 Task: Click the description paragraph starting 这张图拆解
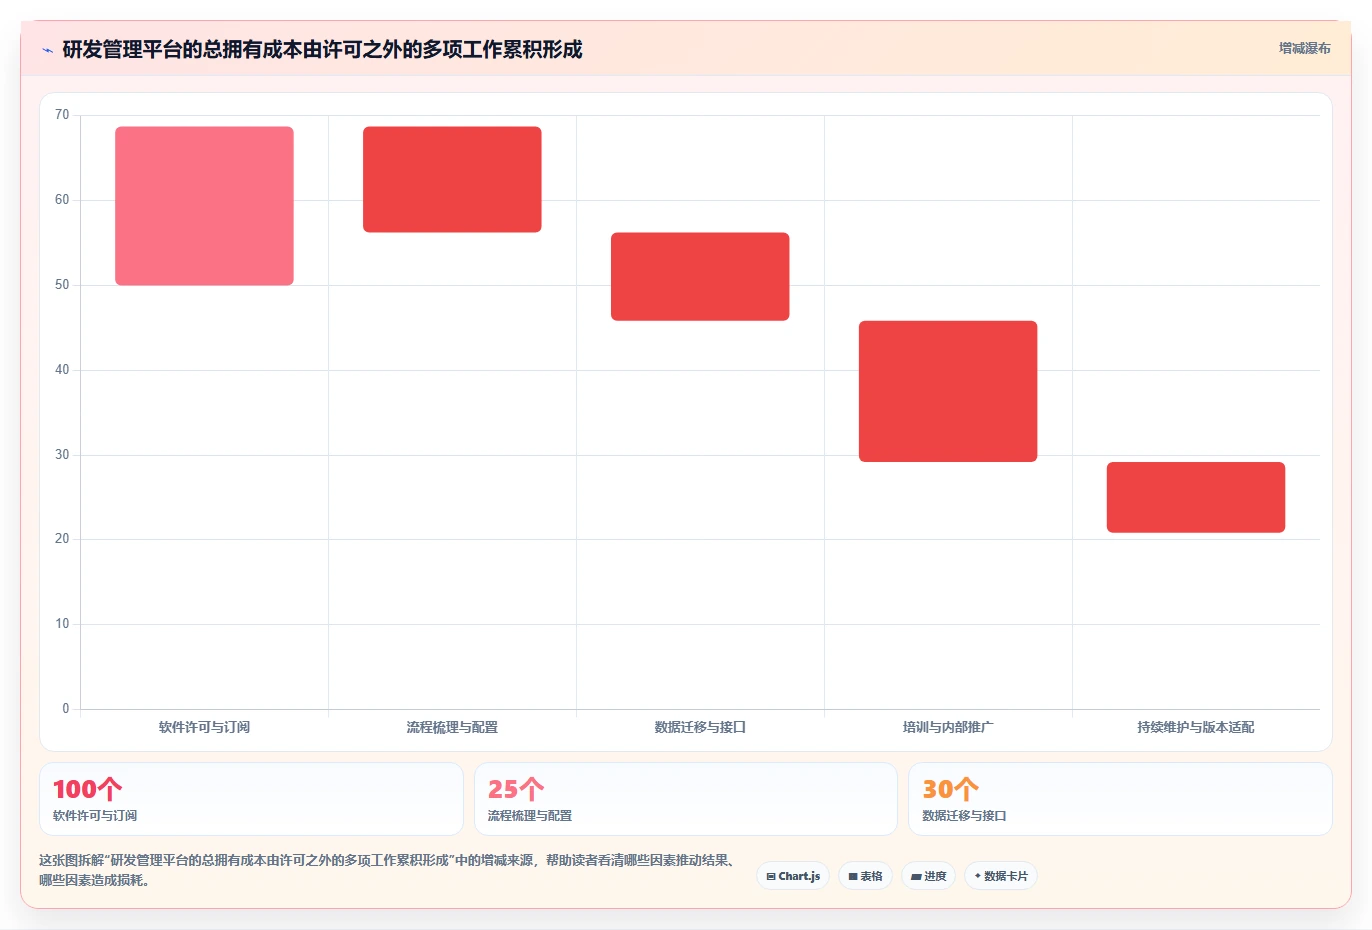[x=390, y=870]
